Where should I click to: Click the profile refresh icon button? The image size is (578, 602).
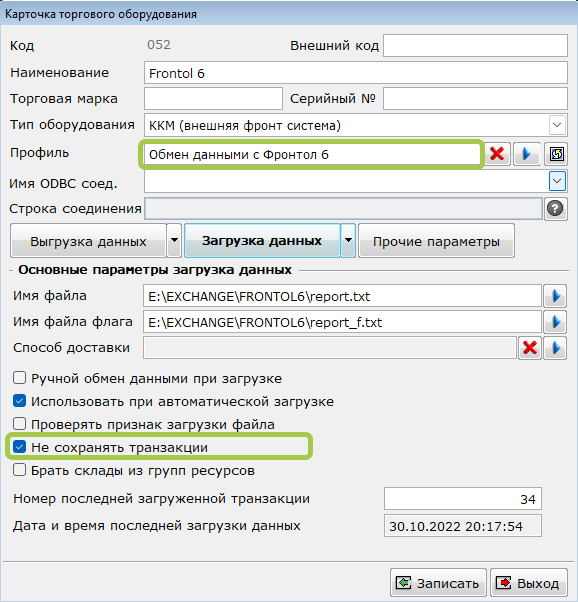click(556, 154)
